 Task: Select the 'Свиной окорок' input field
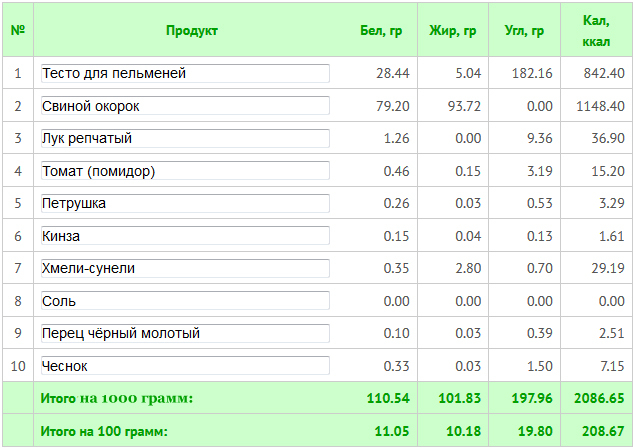click(185, 106)
